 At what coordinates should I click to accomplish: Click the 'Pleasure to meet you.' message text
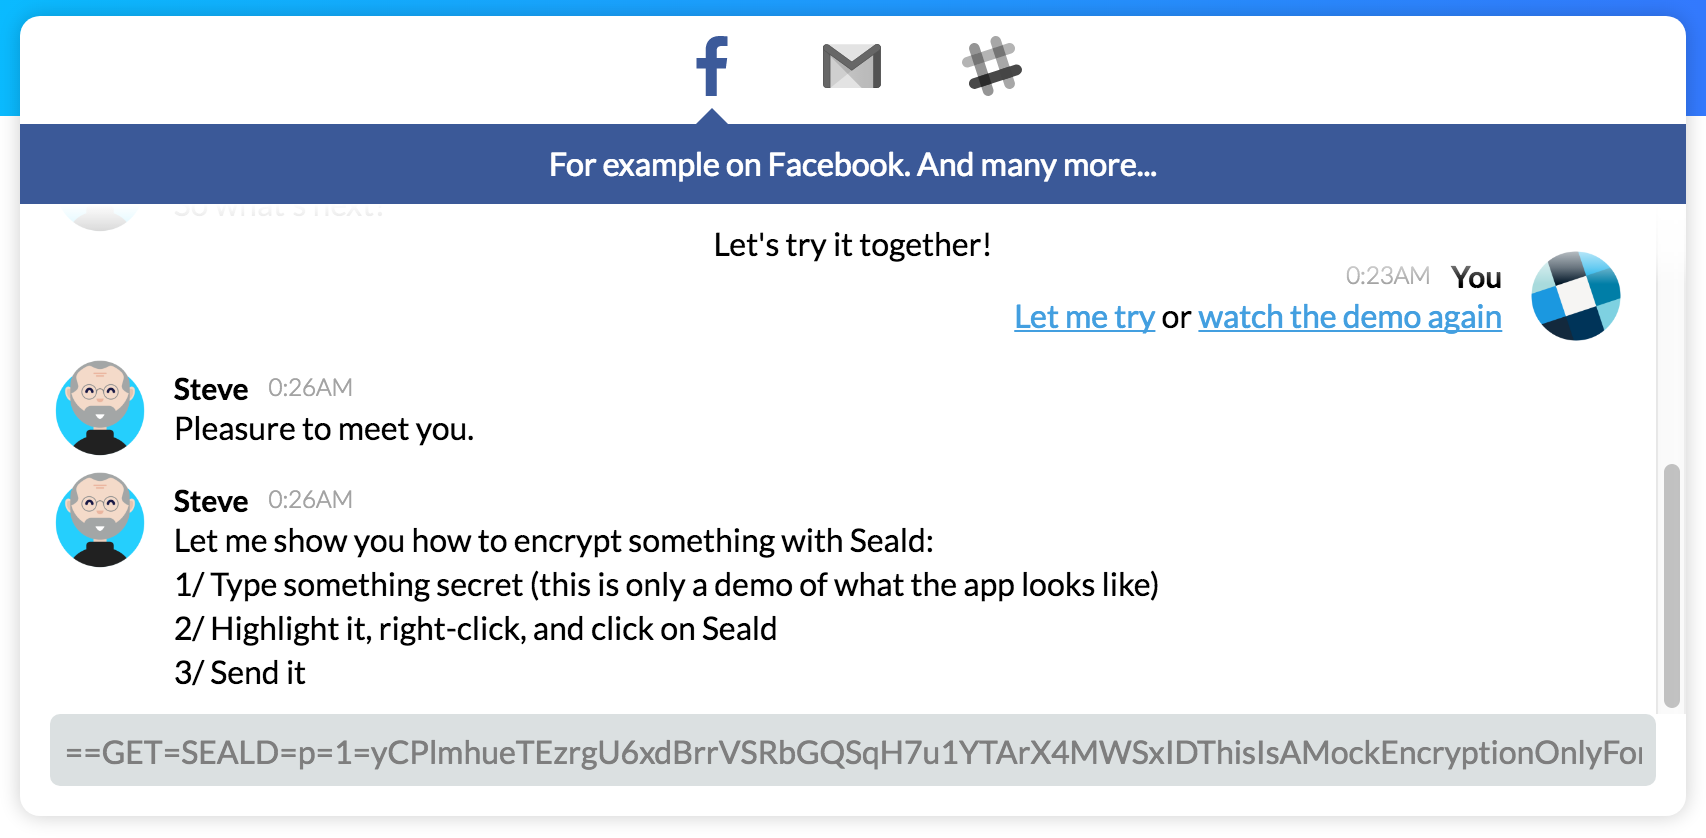click(x=324, y=429)
